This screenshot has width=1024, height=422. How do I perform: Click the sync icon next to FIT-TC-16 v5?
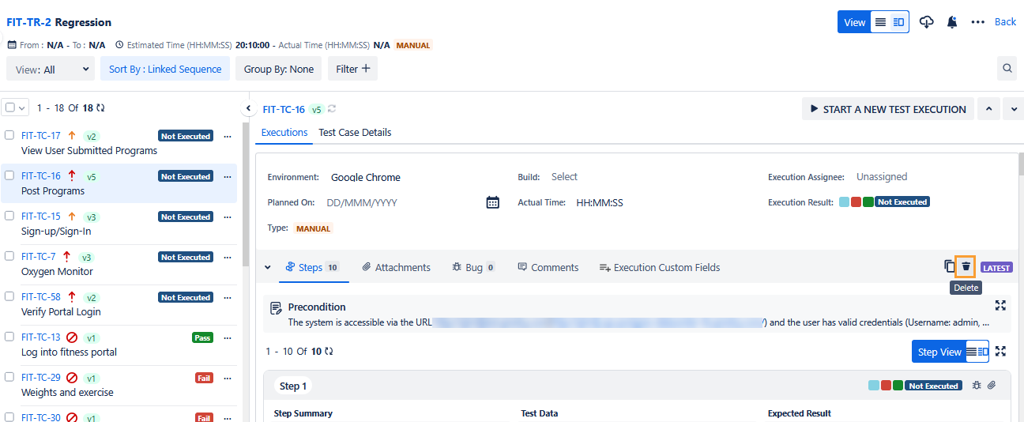(x=332, y=109)
